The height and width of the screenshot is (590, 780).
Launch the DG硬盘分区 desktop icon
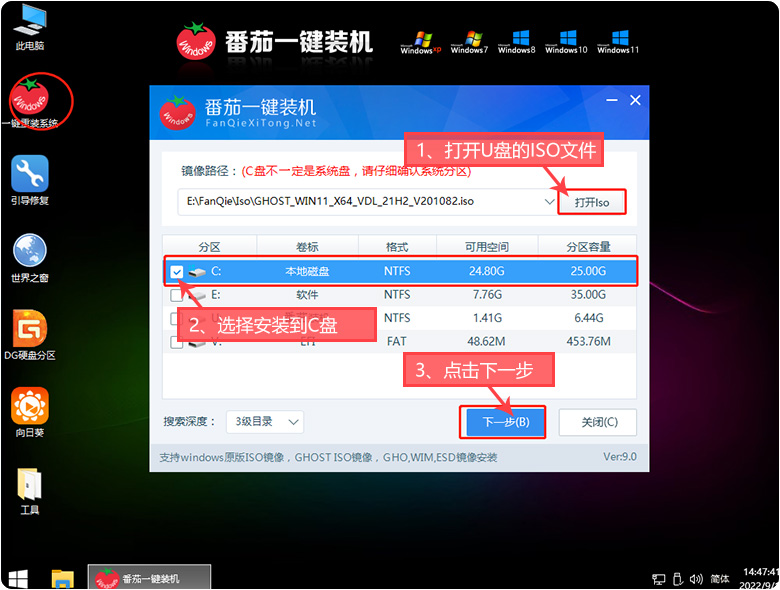point(30,335)
